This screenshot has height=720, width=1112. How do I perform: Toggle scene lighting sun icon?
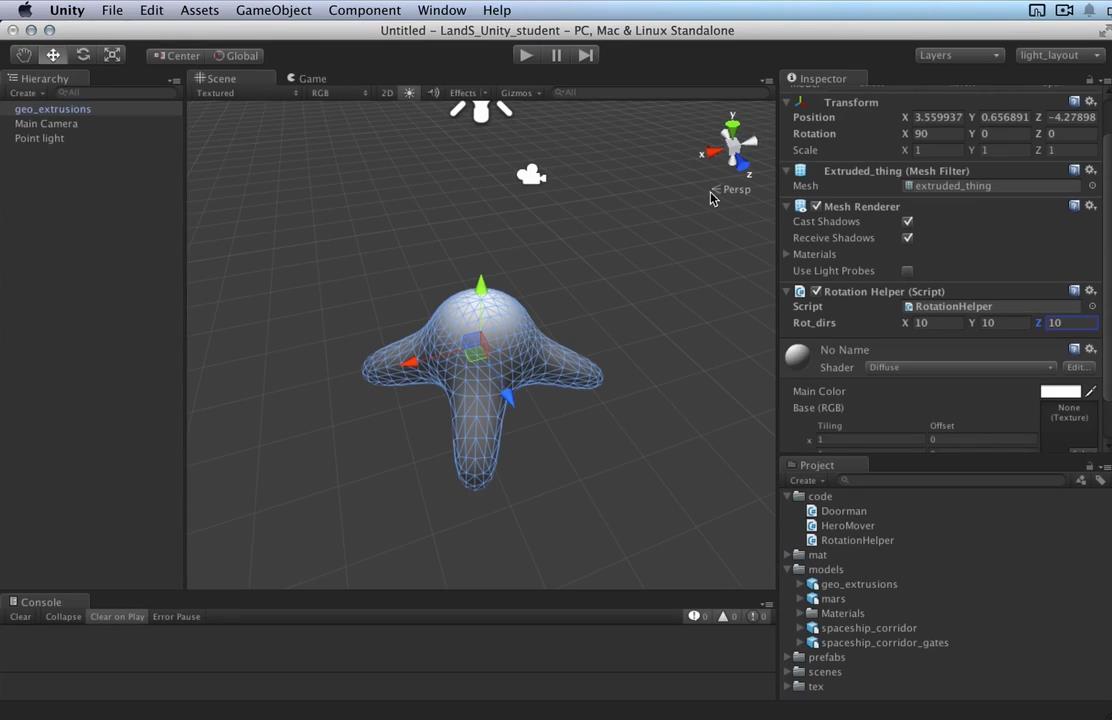(409, 93)
